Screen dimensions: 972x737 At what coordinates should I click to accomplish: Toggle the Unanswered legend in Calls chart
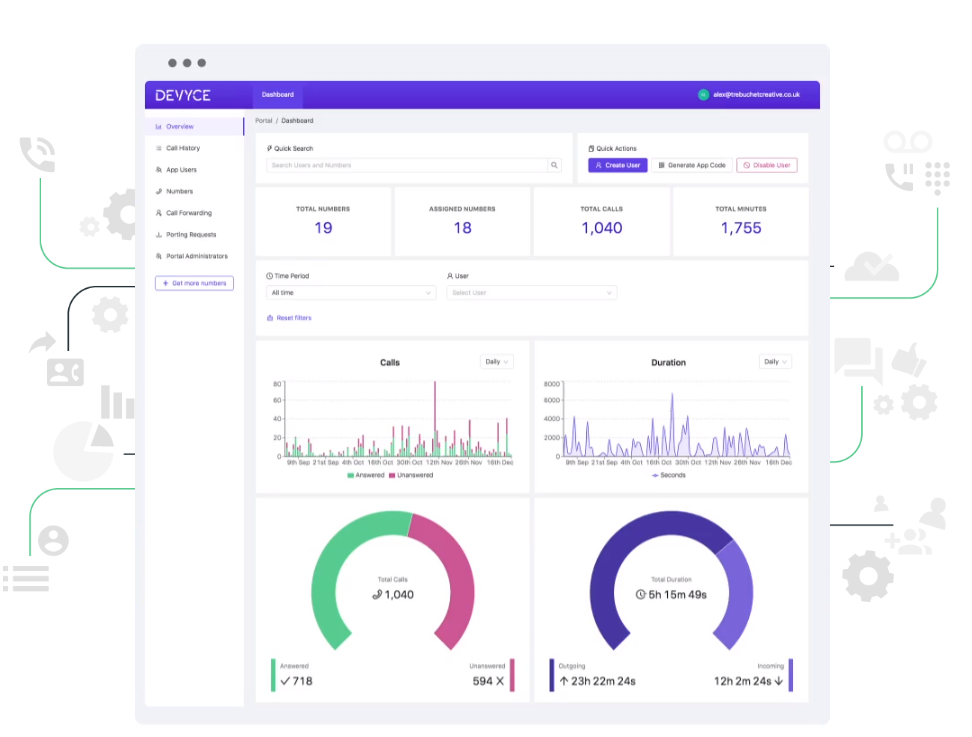(411, 475)
